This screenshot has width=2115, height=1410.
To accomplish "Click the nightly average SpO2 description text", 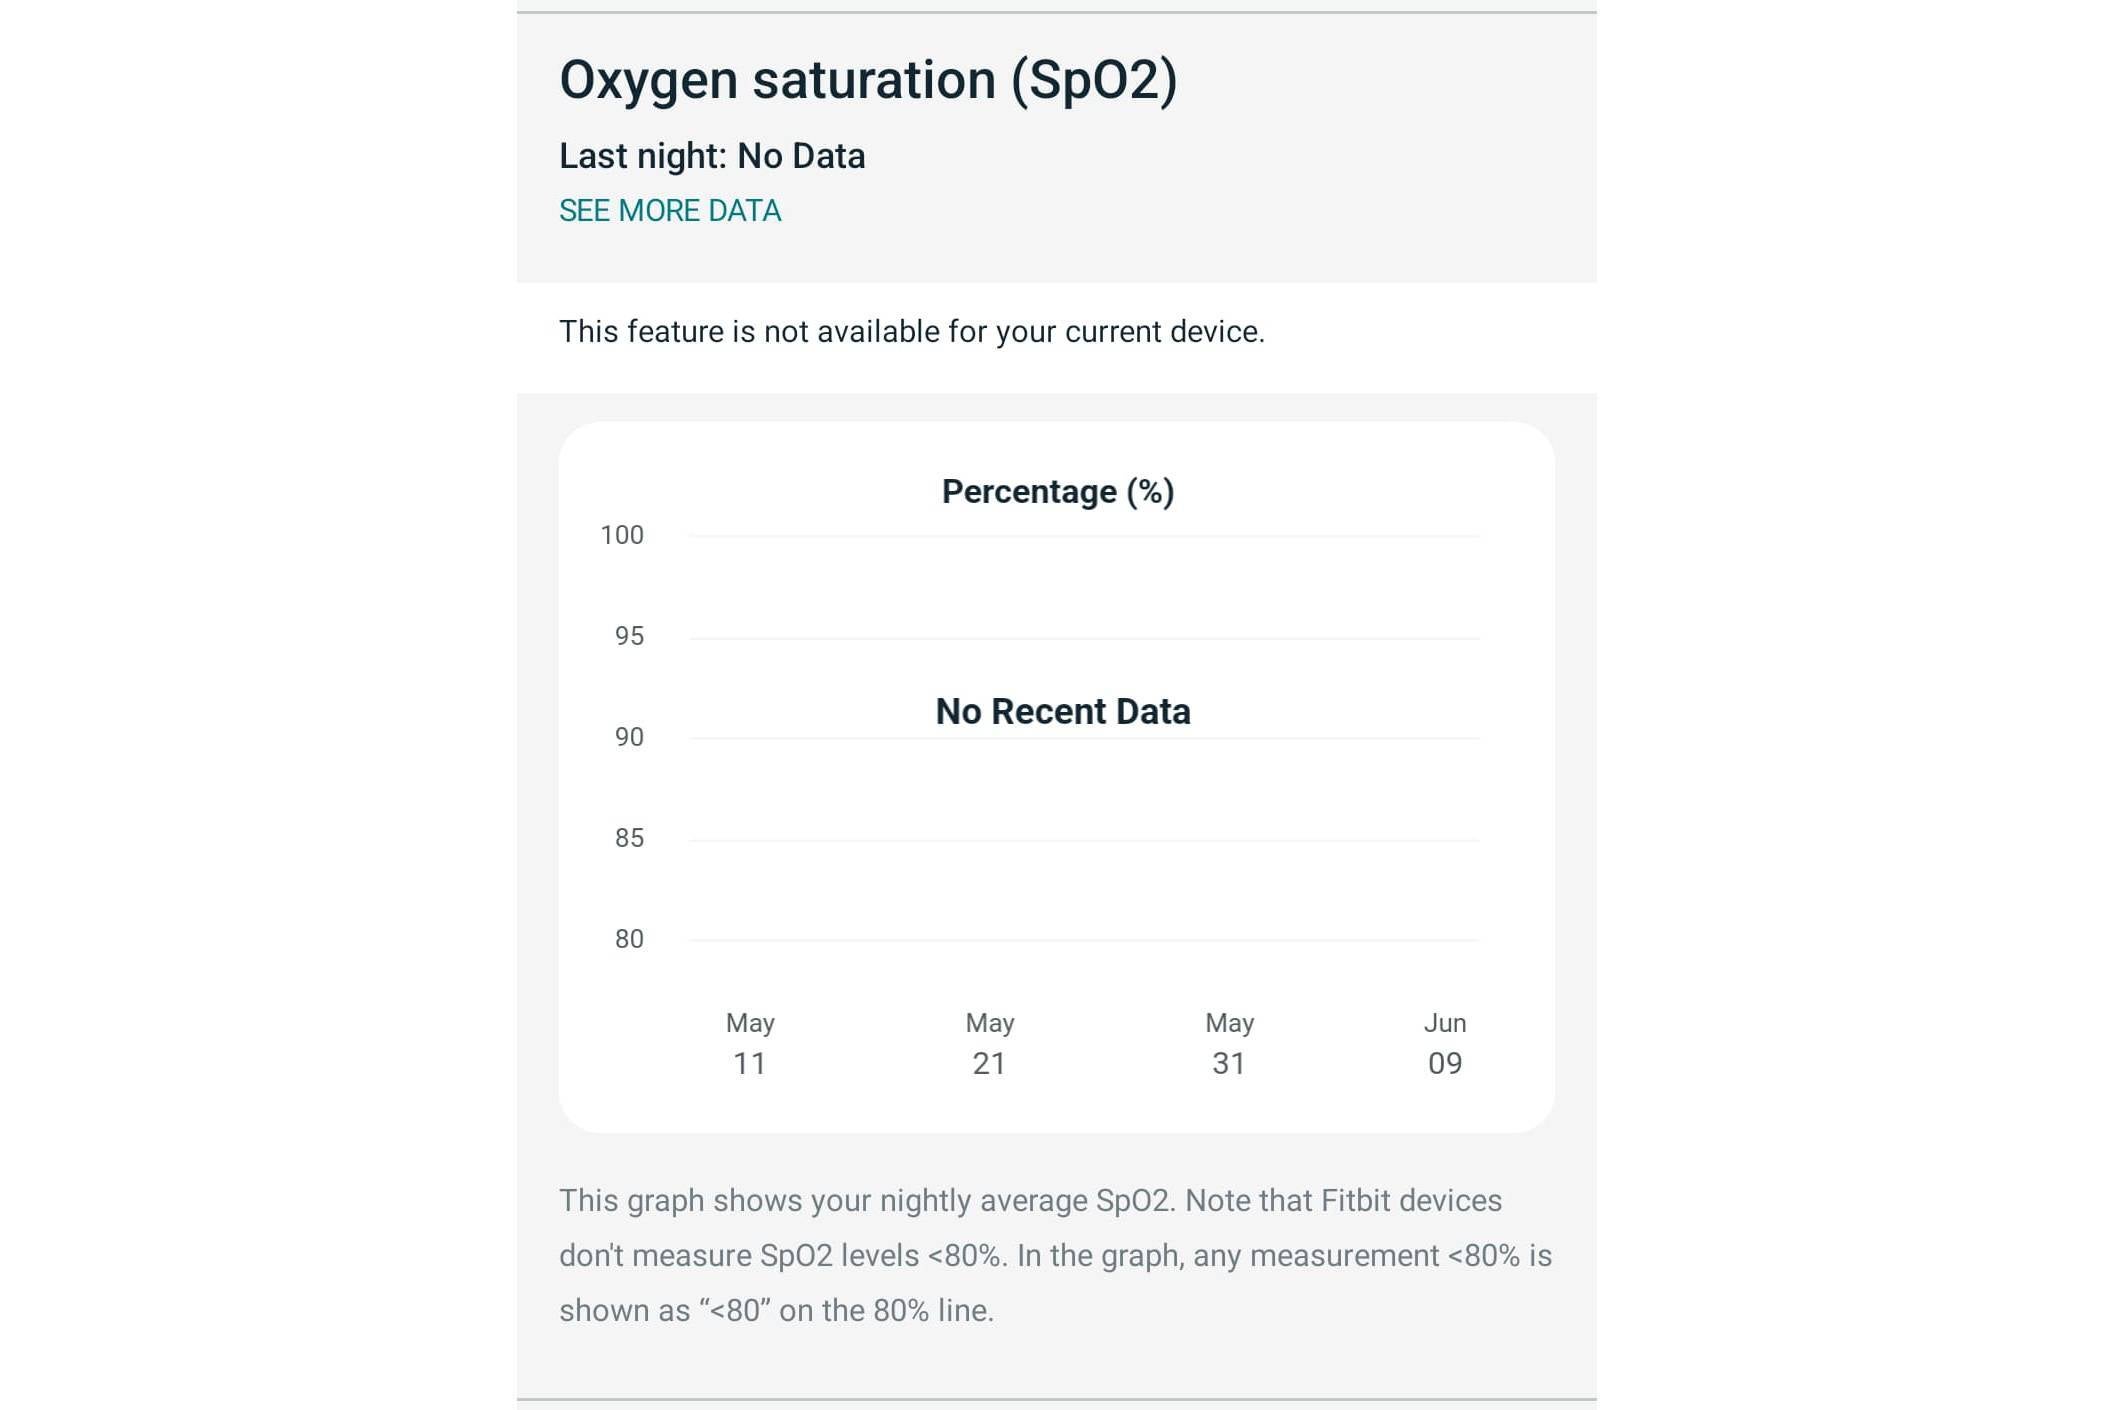I will [1055, 1255].
